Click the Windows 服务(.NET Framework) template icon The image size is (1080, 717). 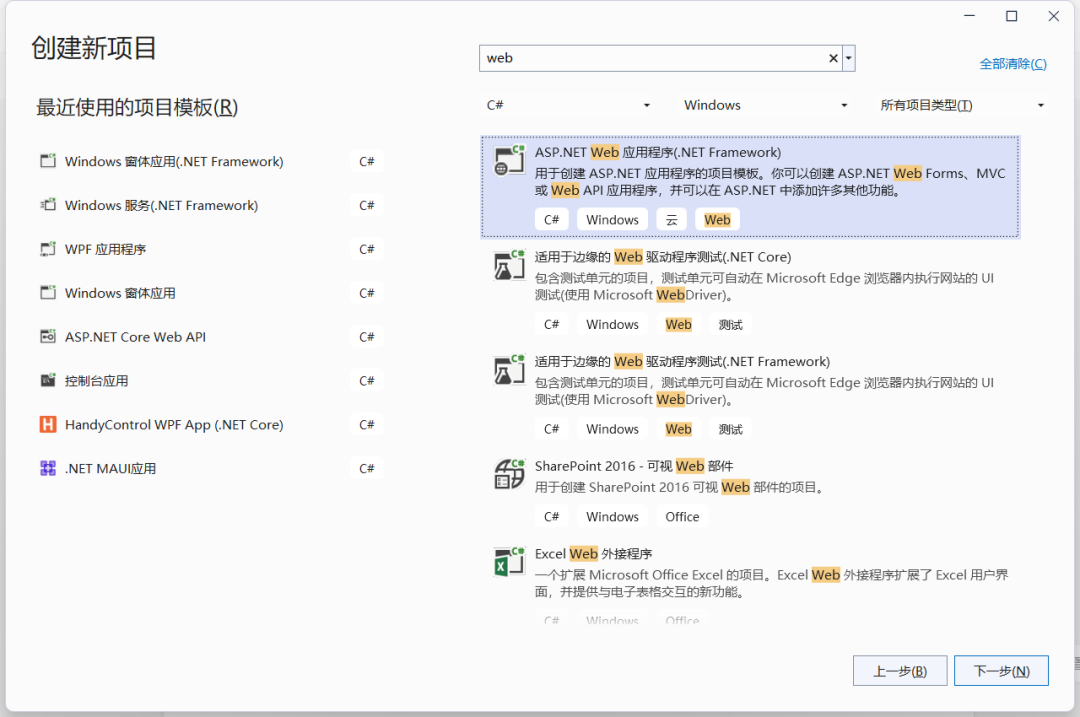(x=48, y=205)
